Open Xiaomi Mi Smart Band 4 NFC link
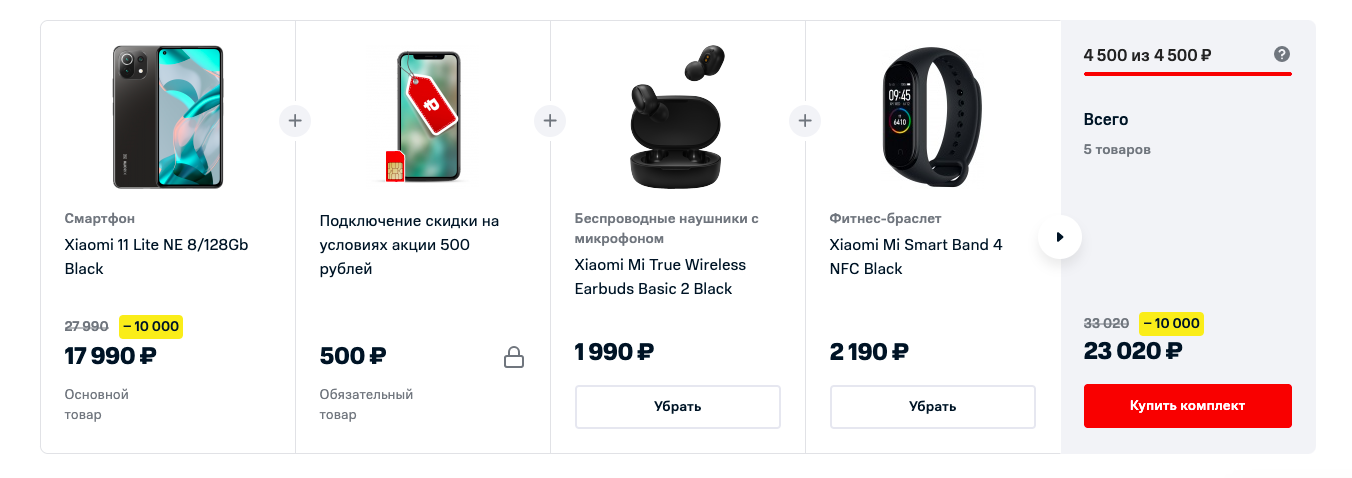The width and height of the screenshot is (1352, 478). [x=916, y=256]
